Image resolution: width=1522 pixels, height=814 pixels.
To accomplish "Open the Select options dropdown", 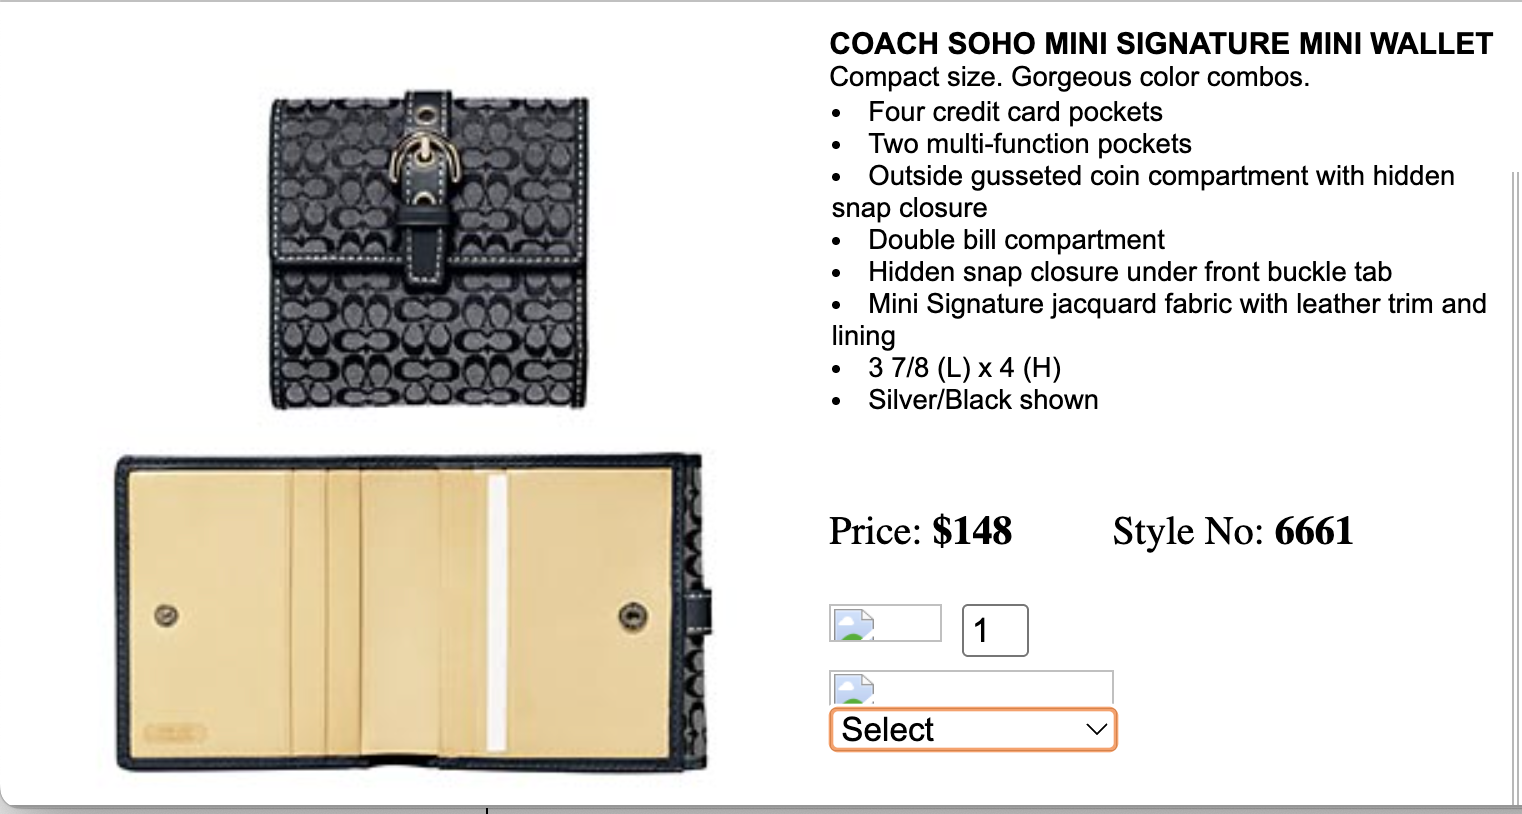I will click(973, 729).
